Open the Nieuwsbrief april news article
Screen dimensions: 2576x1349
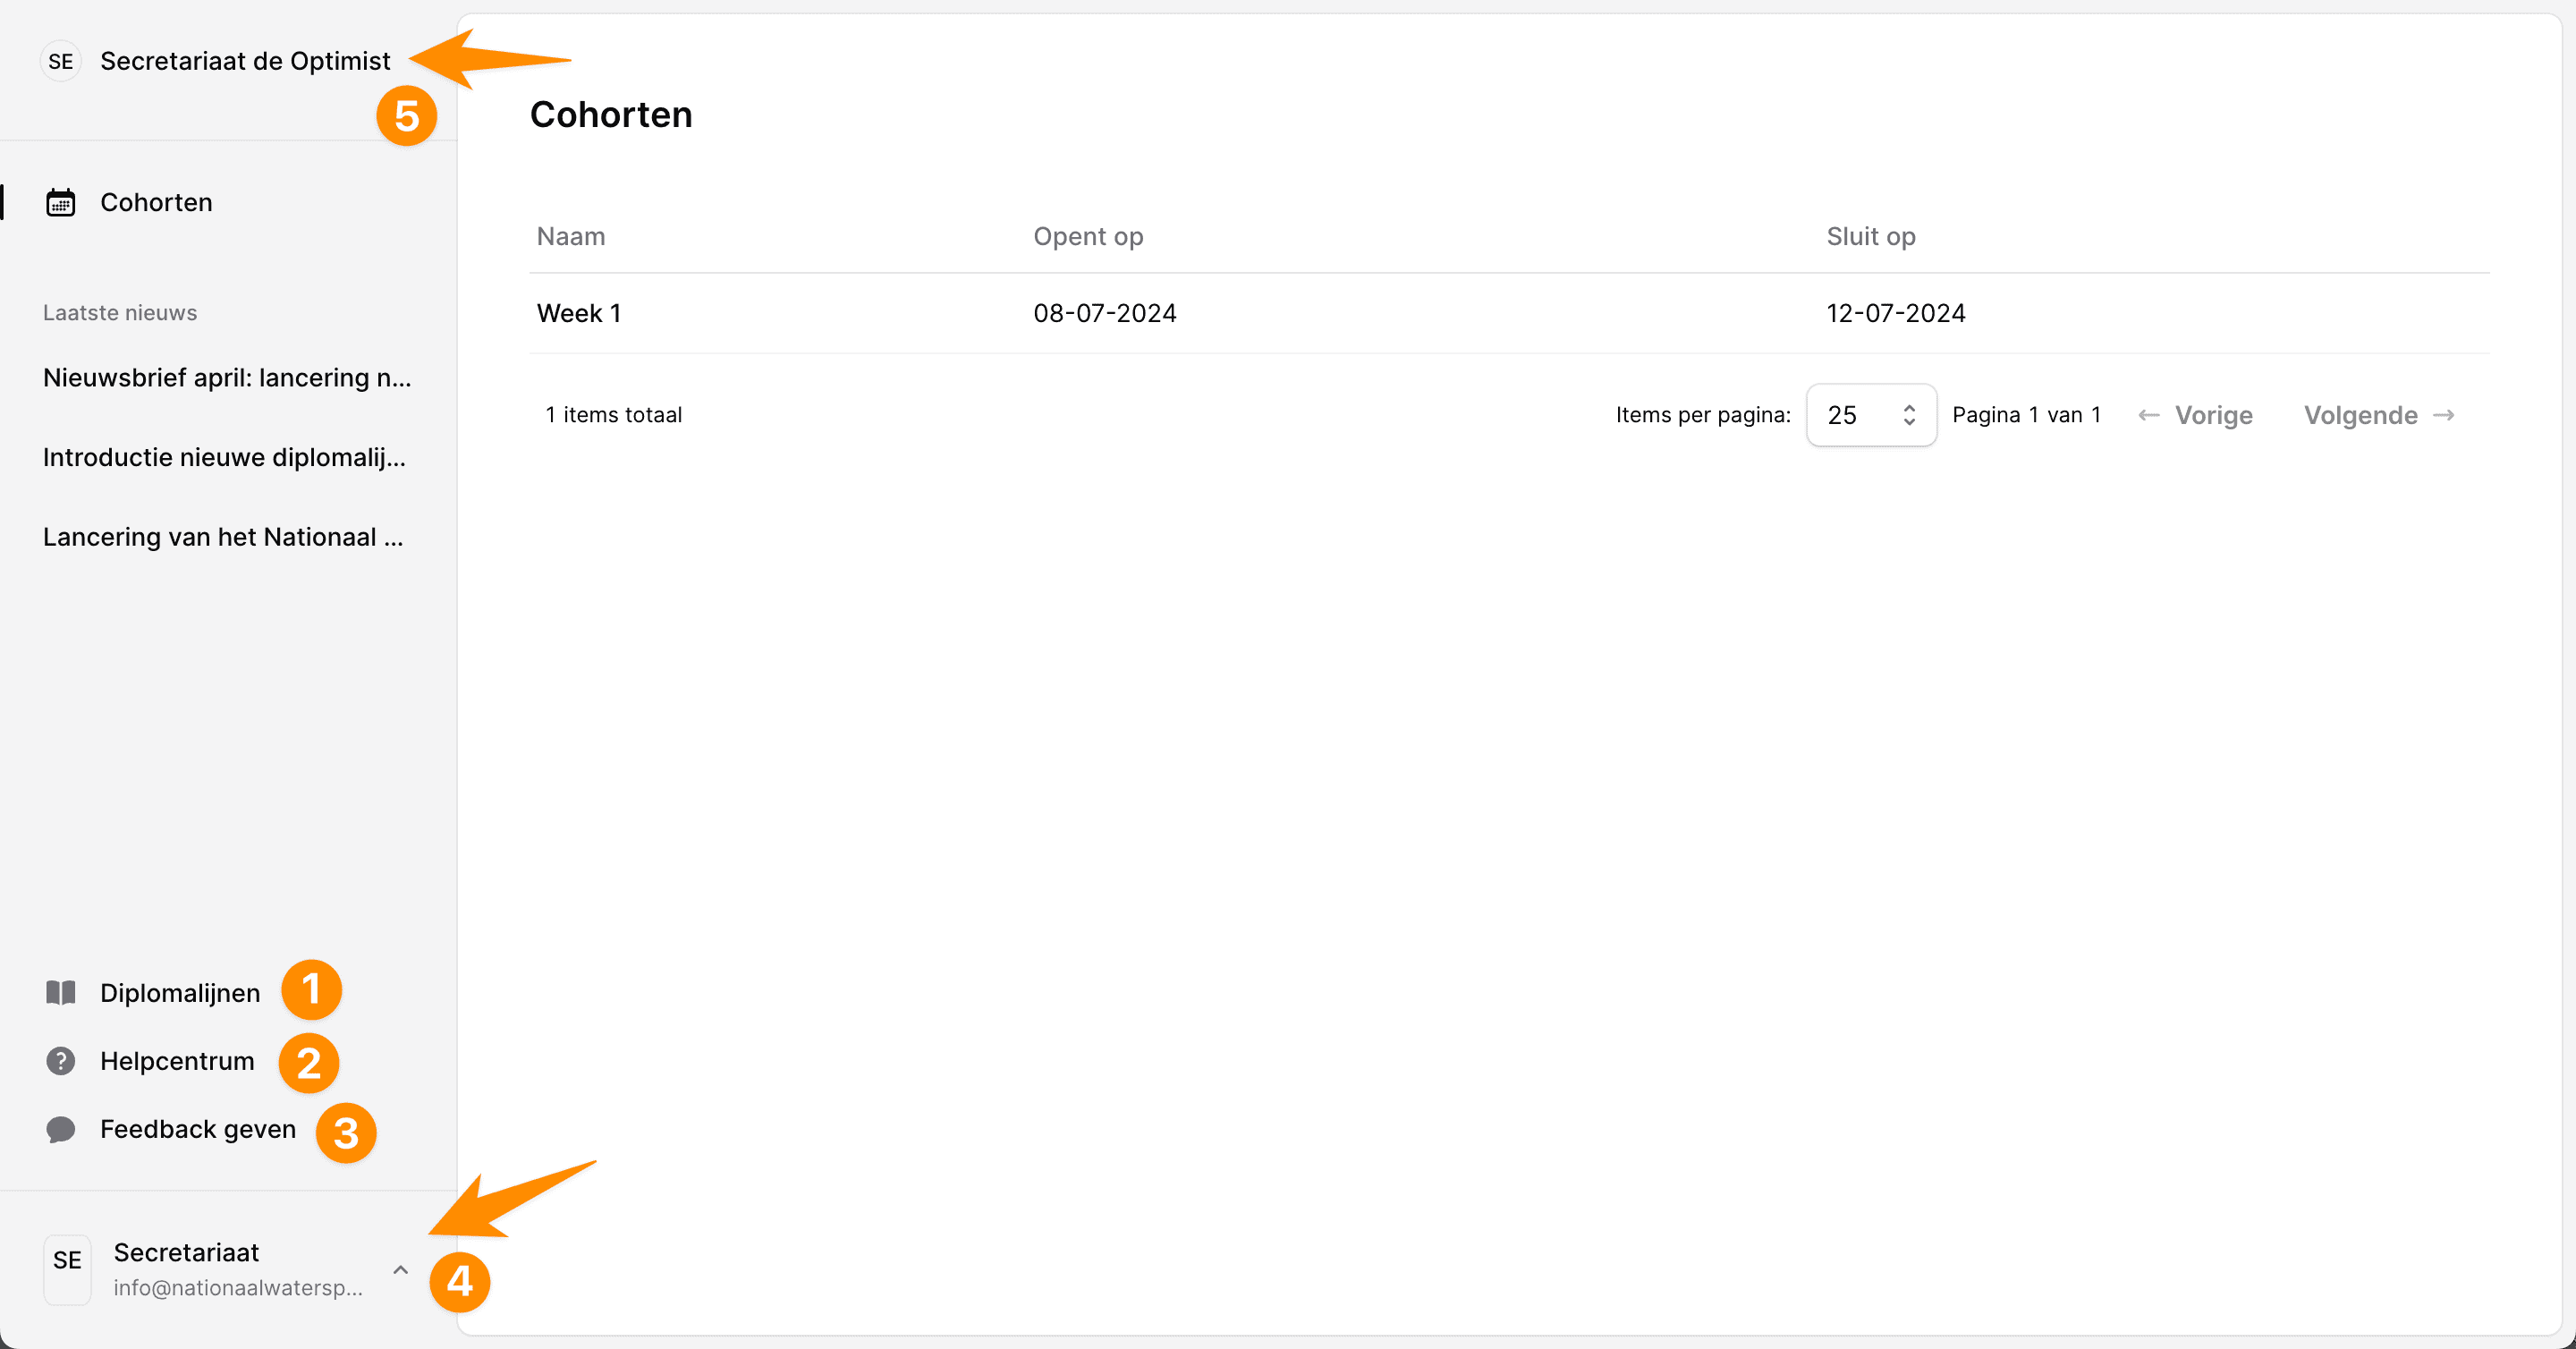[227, 377]
